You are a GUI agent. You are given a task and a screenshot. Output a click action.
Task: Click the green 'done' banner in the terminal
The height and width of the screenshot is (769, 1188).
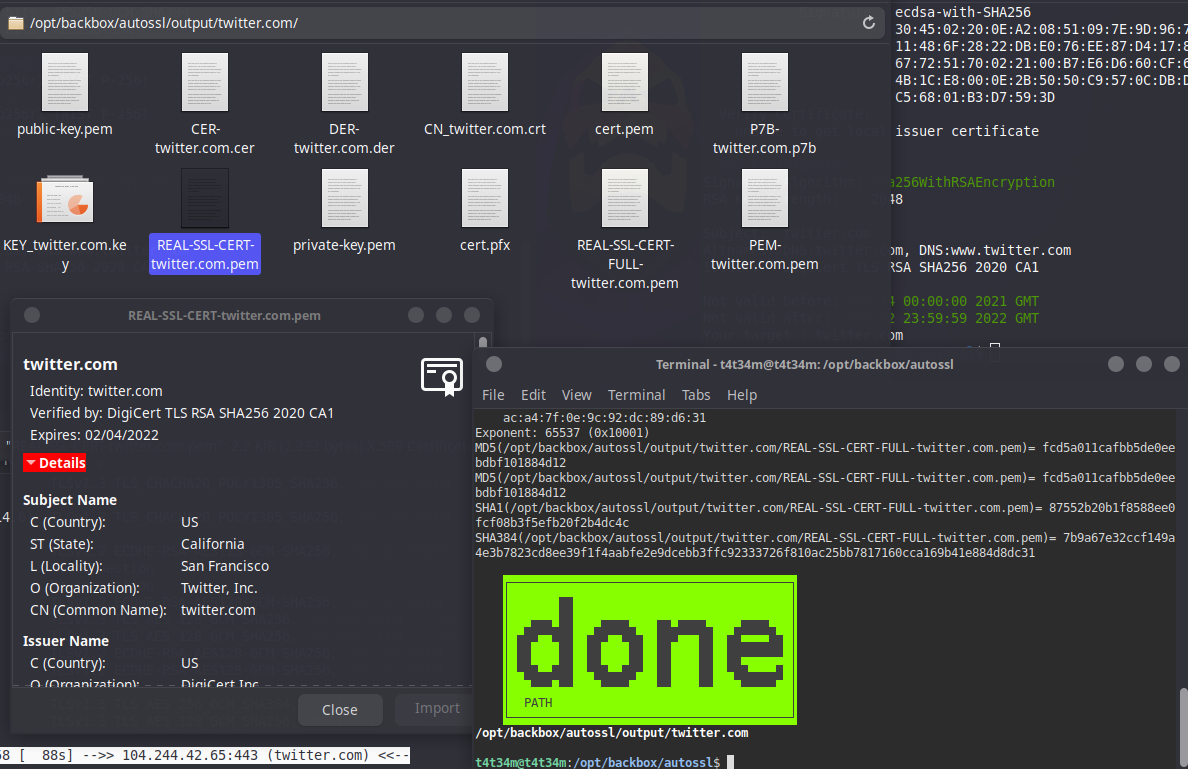[650, 649]
